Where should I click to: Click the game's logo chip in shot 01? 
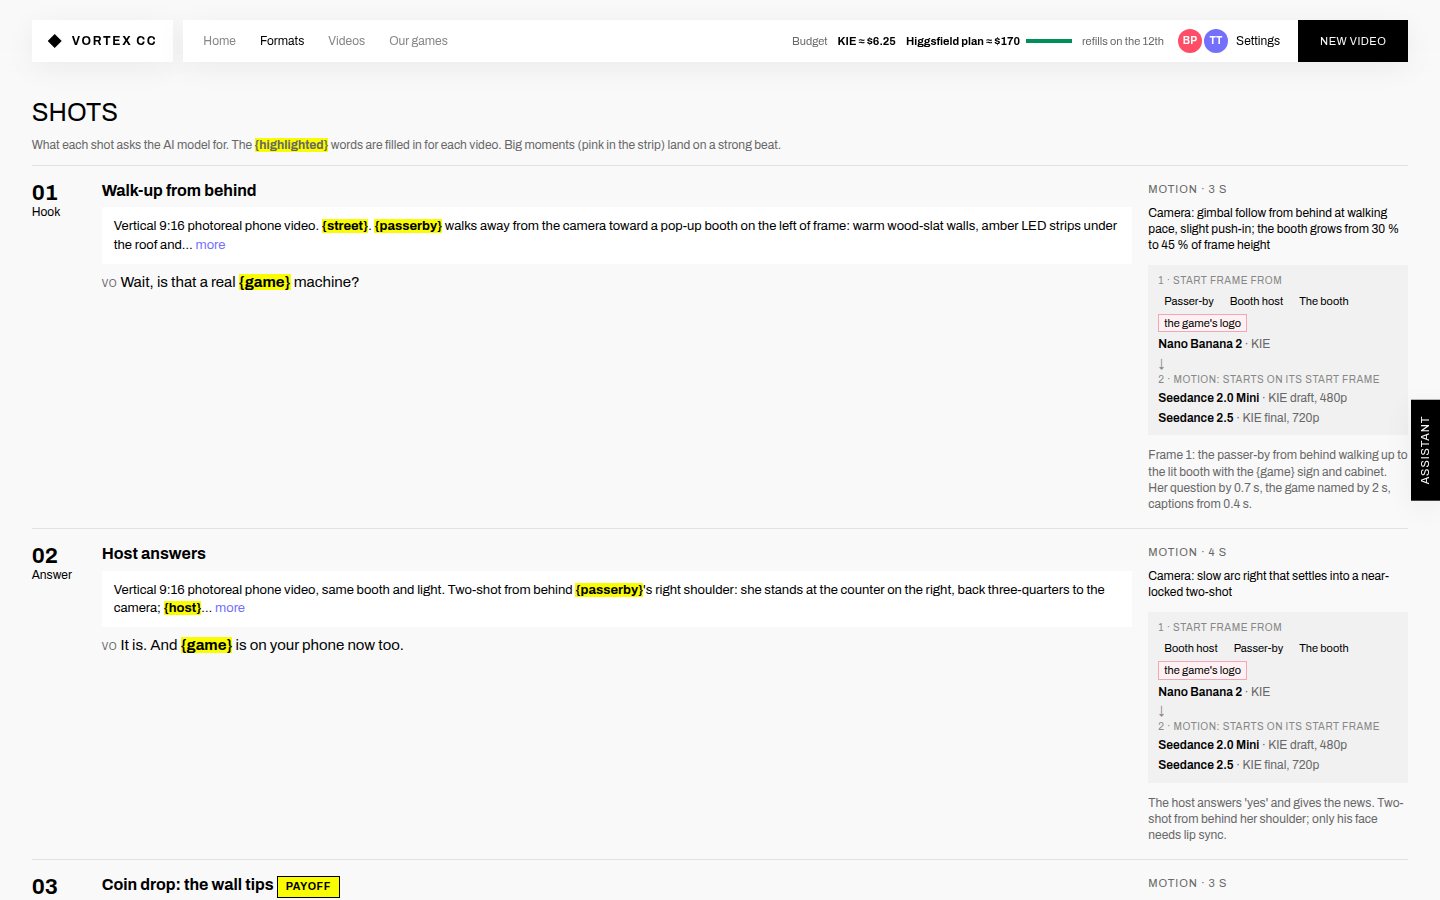point(1202,323)
